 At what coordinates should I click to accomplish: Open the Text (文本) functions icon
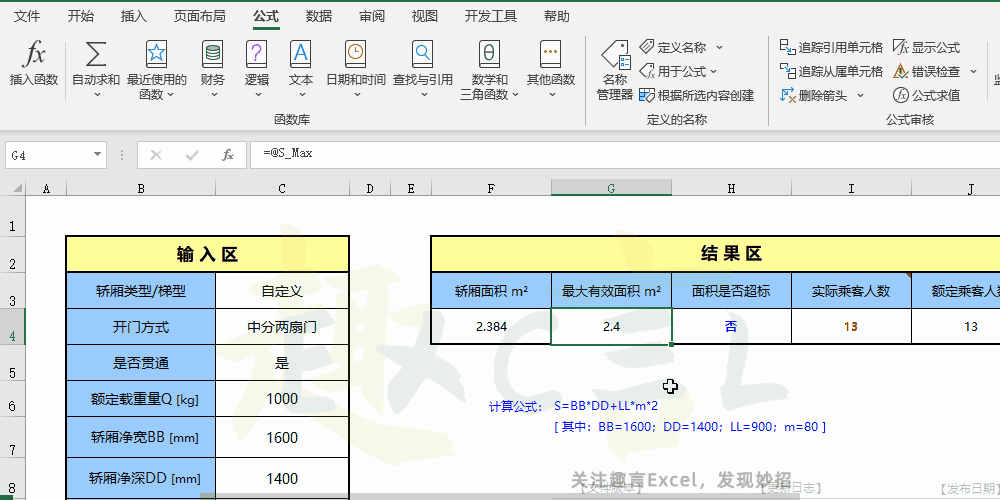(x=300, y=54)
